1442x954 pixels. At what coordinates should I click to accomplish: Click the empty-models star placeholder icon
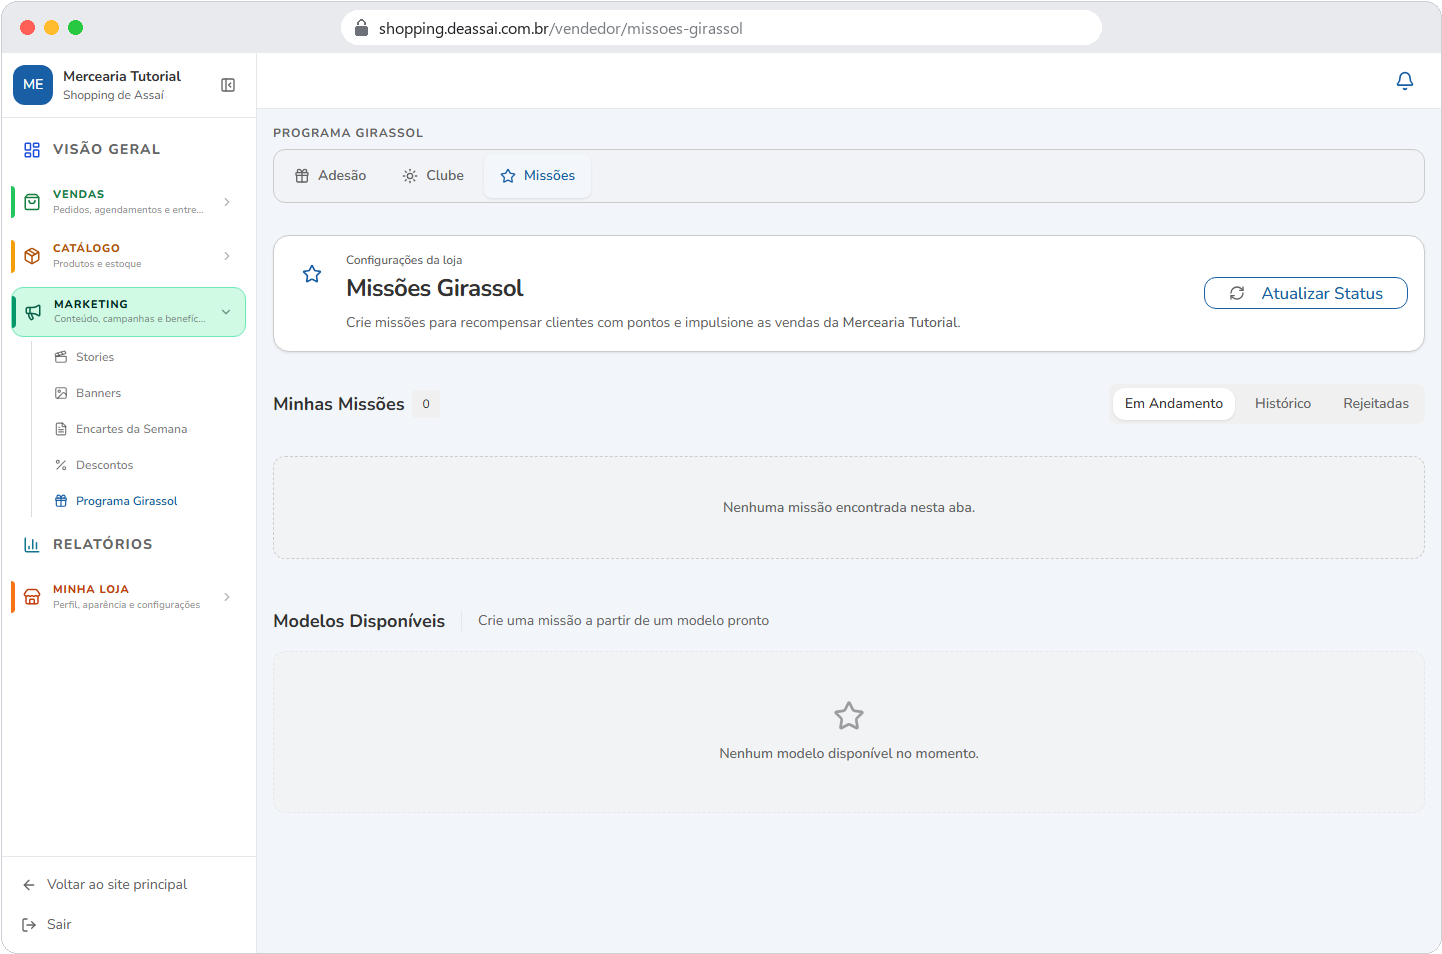pyautogui.click(x=849, y=716)
